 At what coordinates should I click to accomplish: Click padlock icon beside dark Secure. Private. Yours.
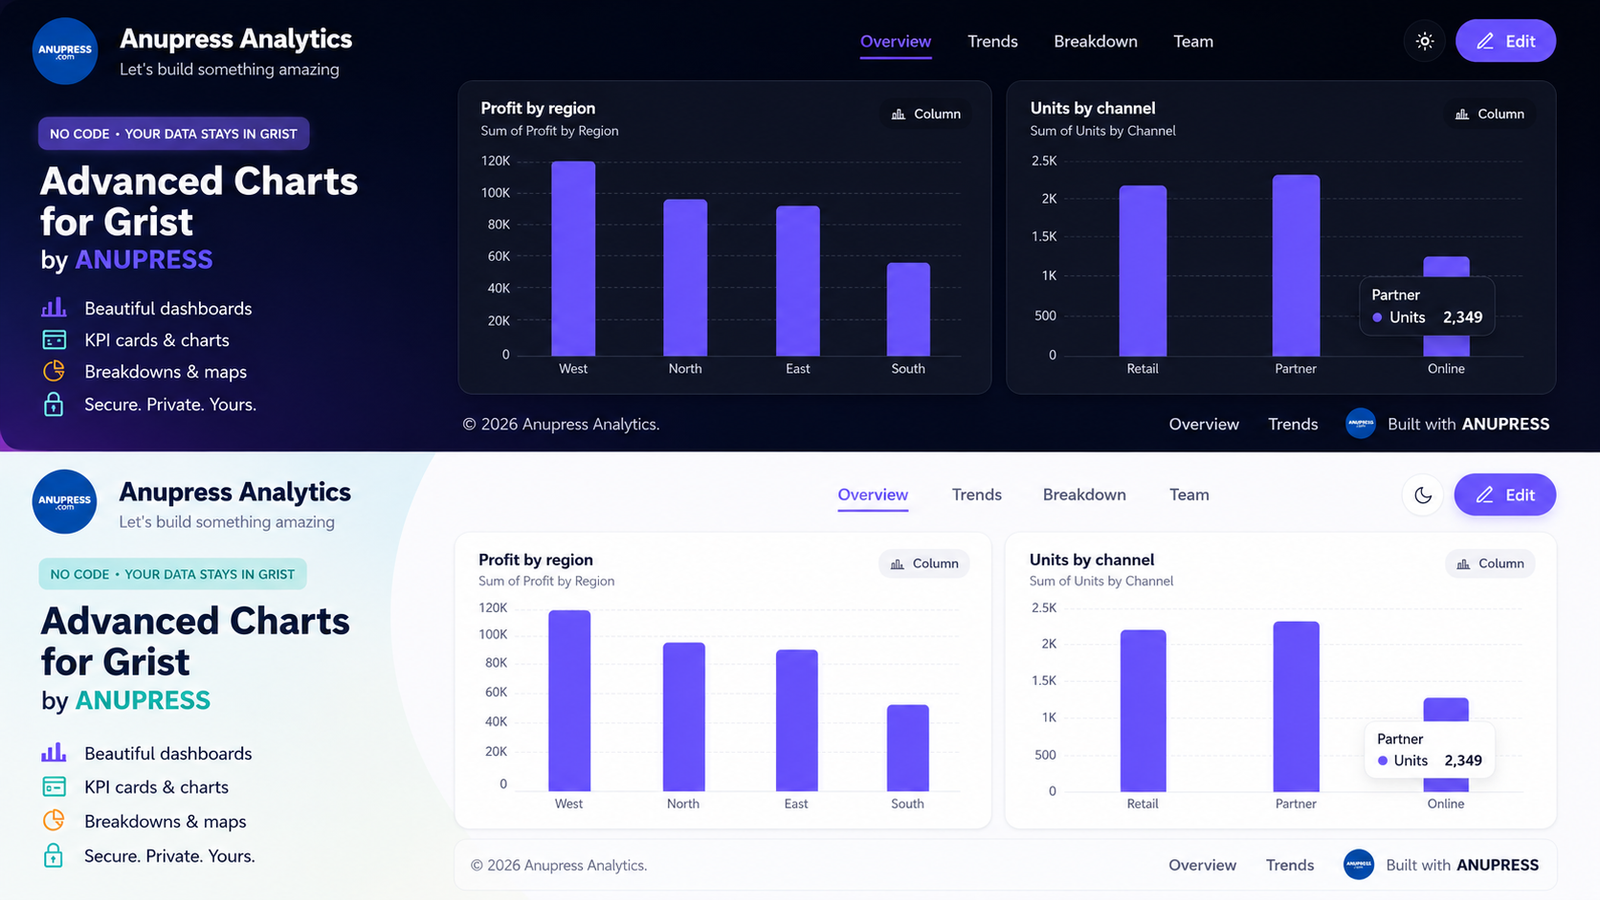tap(54, 404)
